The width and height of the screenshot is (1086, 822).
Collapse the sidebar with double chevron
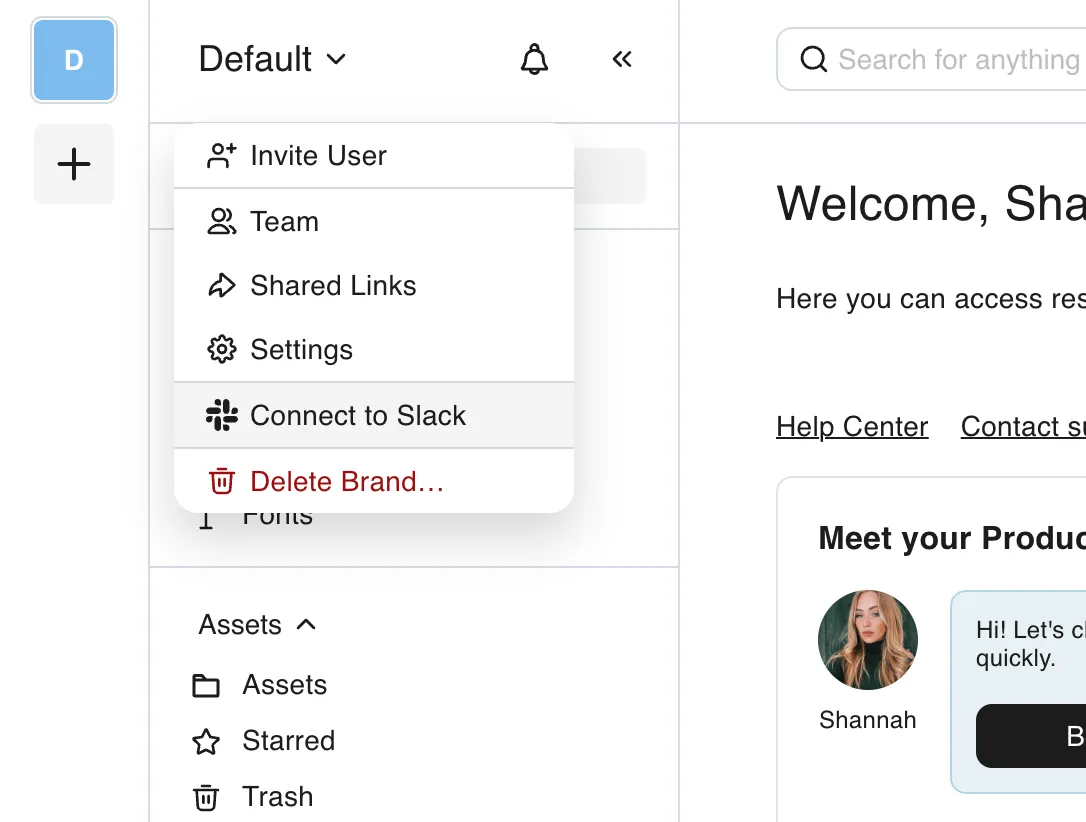622,60
